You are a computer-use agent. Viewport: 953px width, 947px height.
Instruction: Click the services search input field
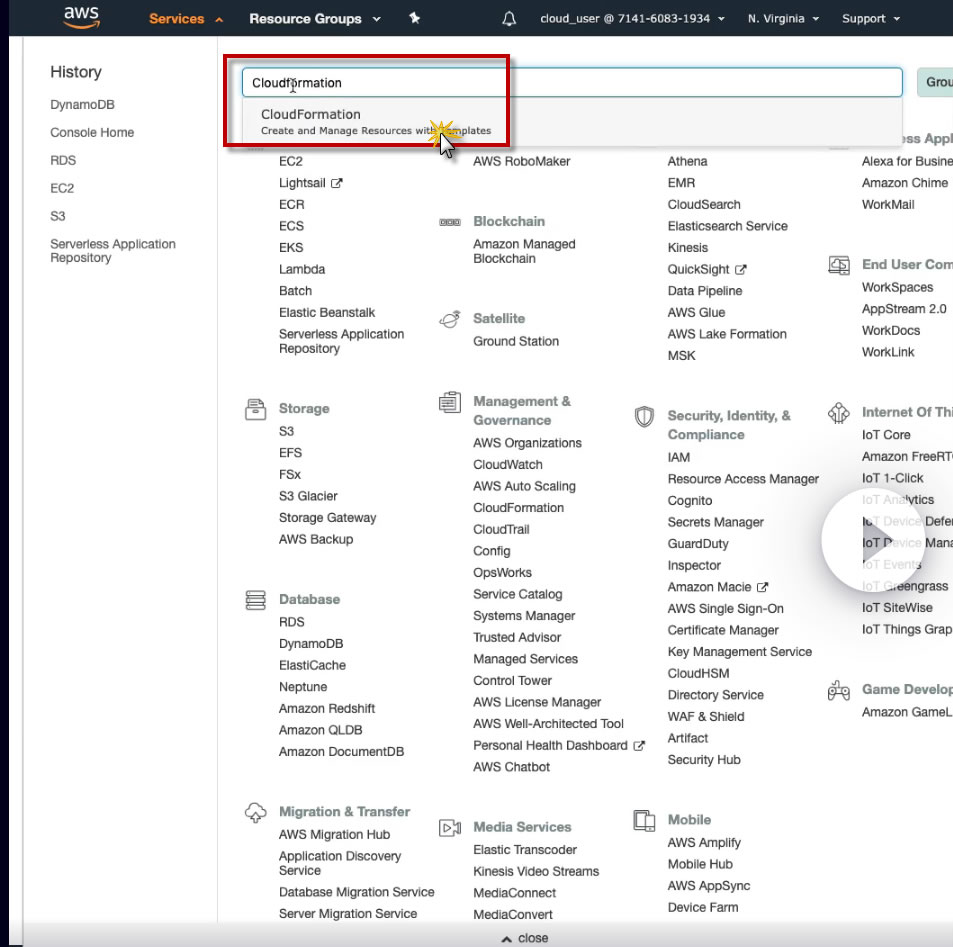(x=572, y=83)
